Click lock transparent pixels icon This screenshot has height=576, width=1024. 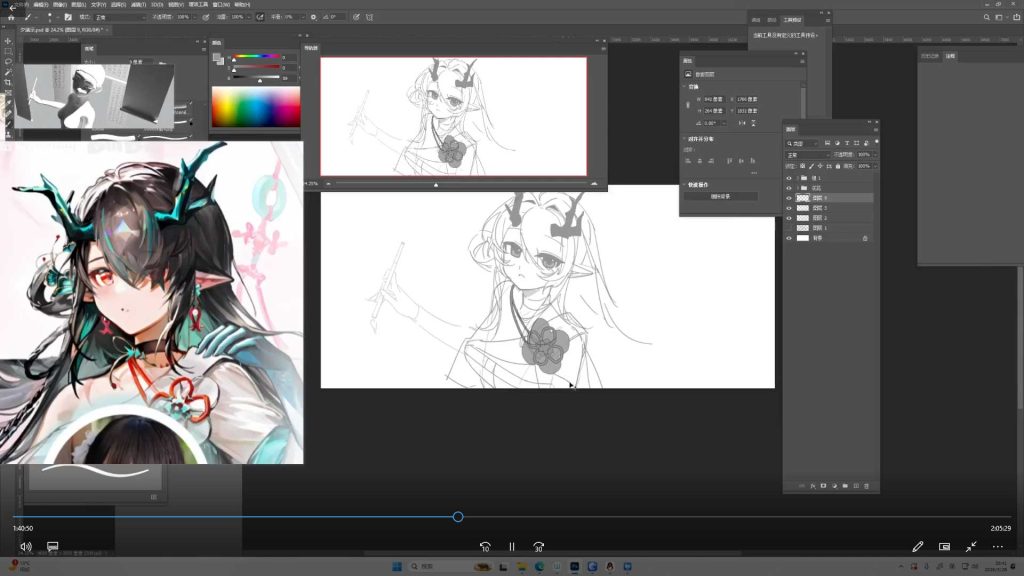point(803,166)
